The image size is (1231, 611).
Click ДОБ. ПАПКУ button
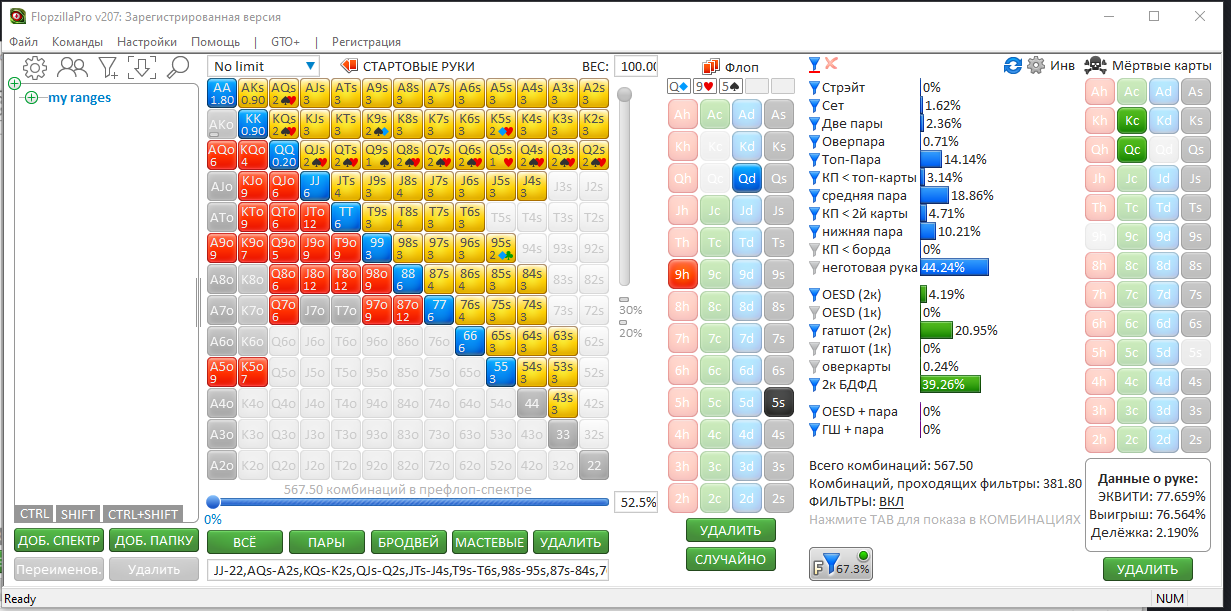[153, 541]
